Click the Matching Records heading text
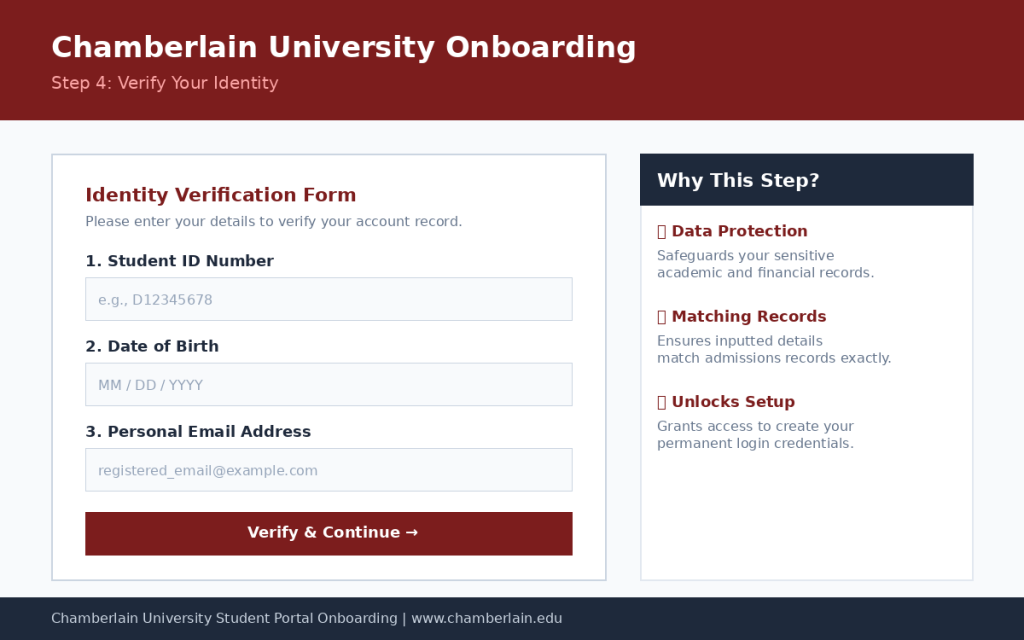 click(748, 317)
